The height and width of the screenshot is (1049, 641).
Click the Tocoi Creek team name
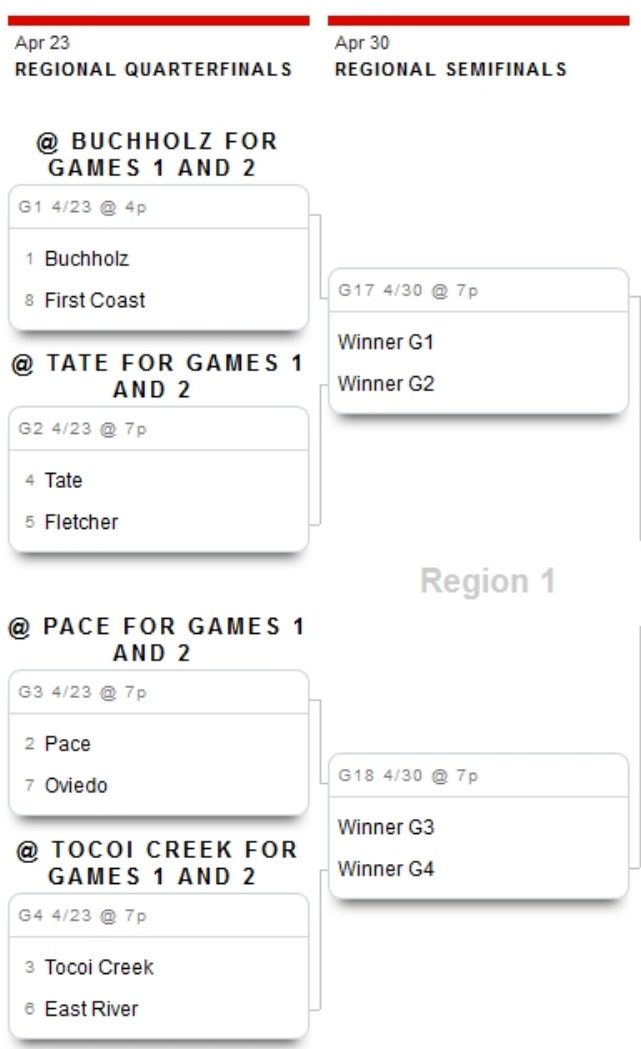[x=99, y=968]
